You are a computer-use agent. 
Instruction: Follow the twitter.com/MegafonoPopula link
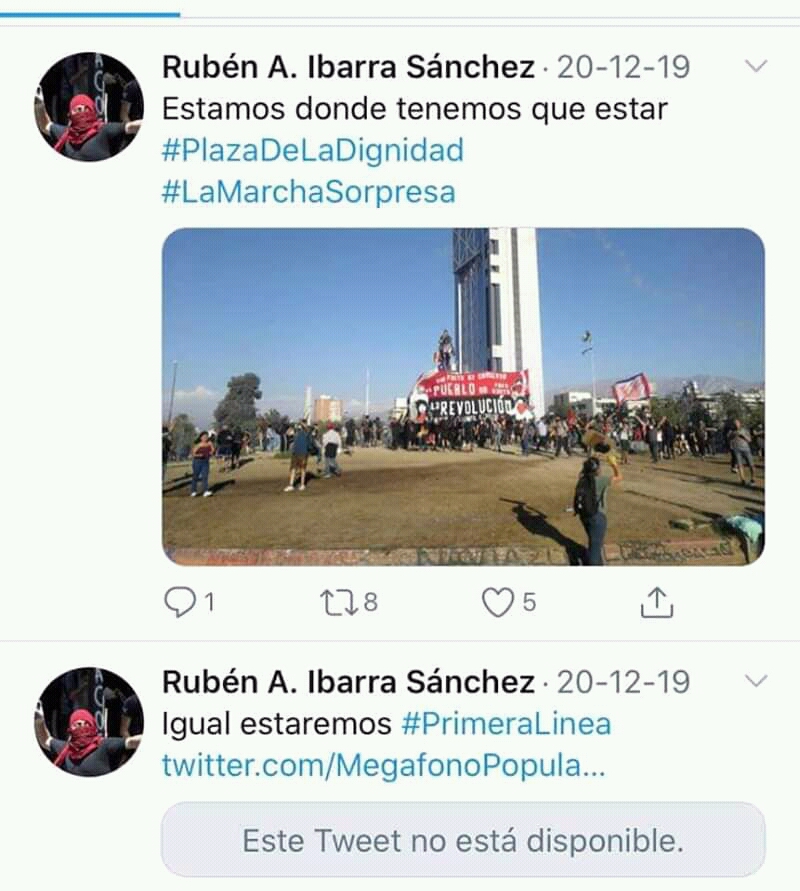384,765
